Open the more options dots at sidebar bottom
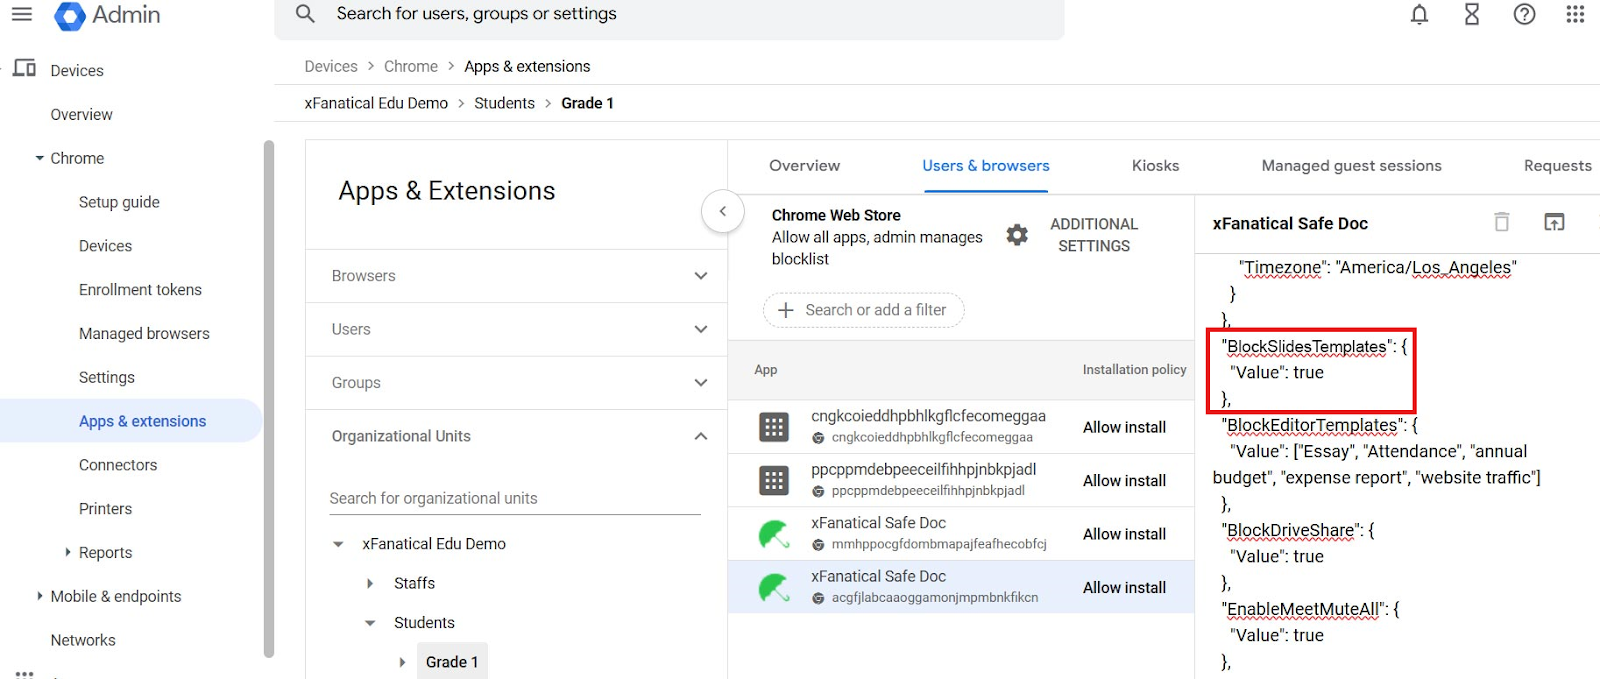 point(25,673)
